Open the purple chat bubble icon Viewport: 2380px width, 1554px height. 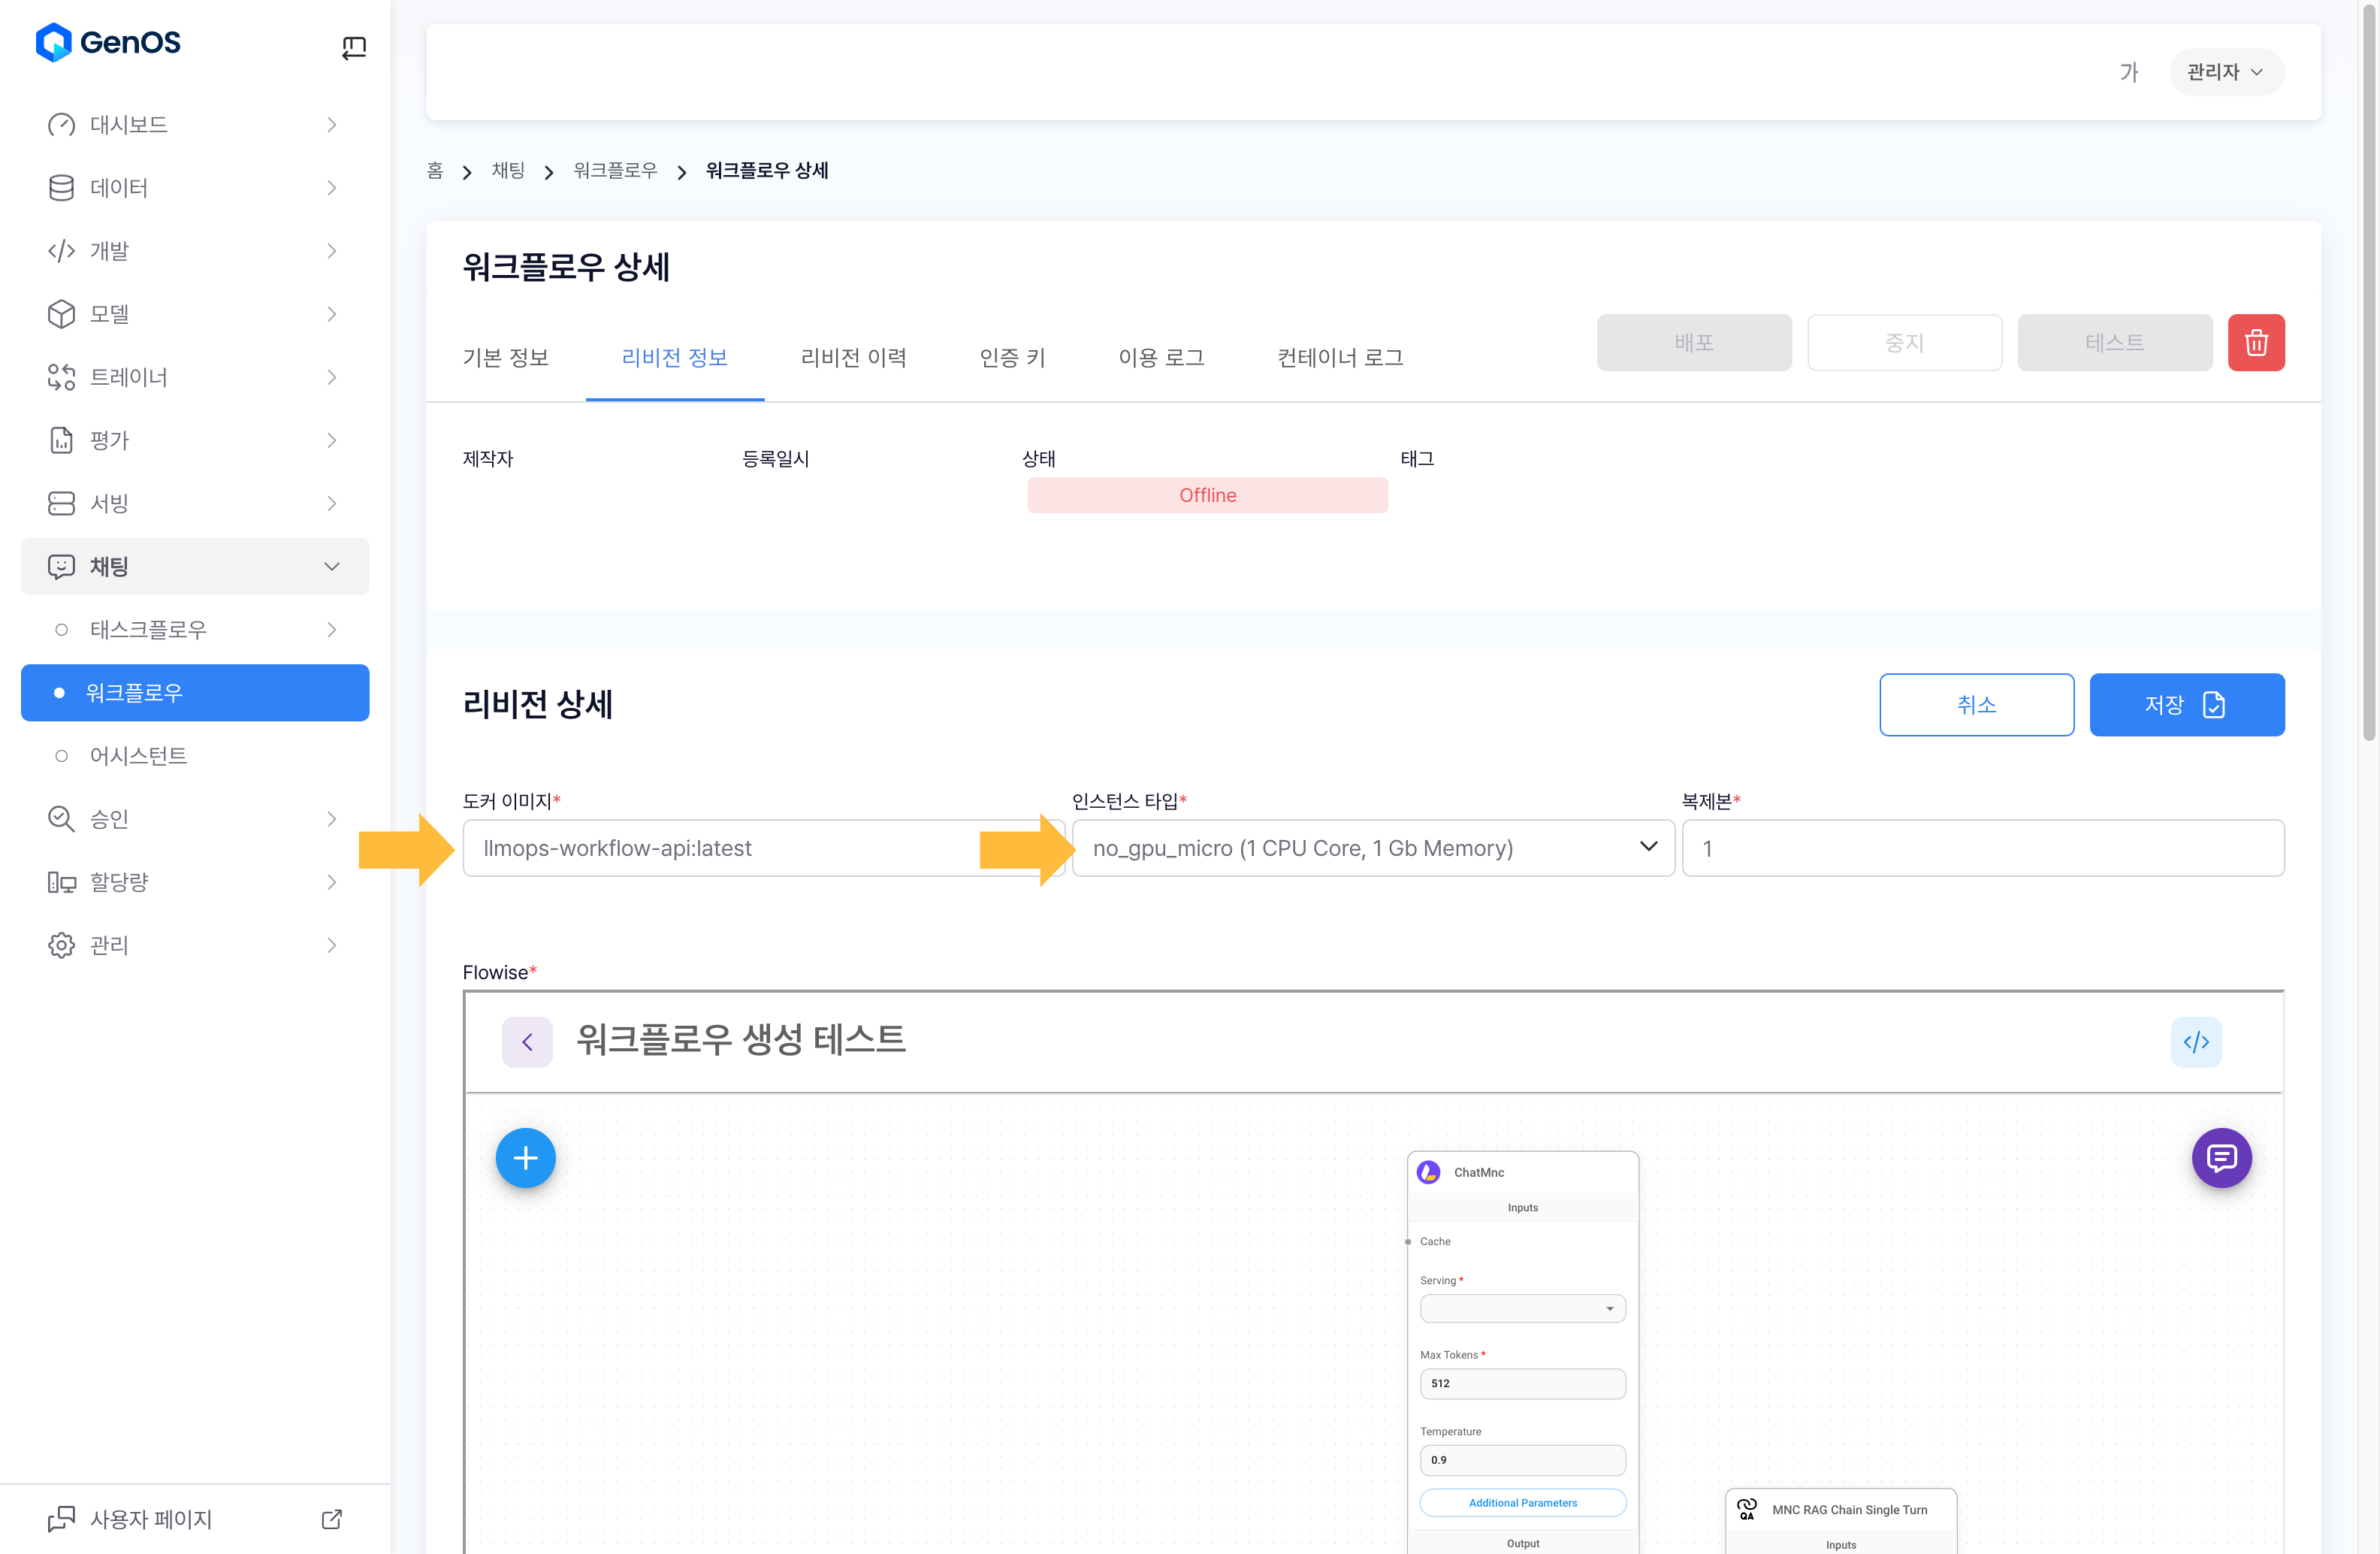[x=2221, y=1158]
